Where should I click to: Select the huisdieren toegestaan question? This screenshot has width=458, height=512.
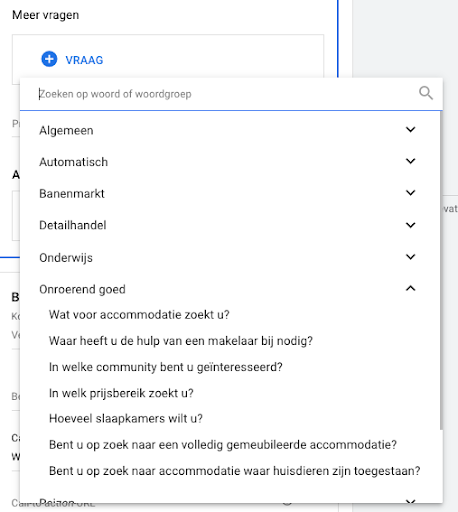coord(234,471)
